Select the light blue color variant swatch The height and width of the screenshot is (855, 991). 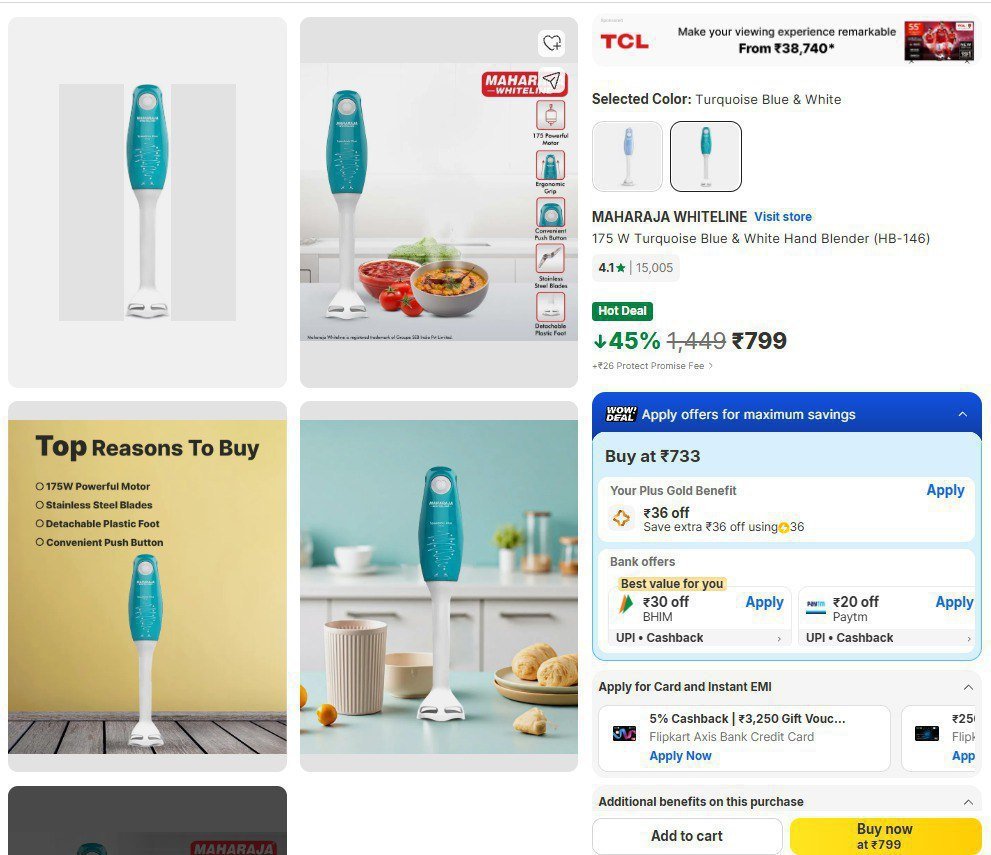[x=627, y=156]
